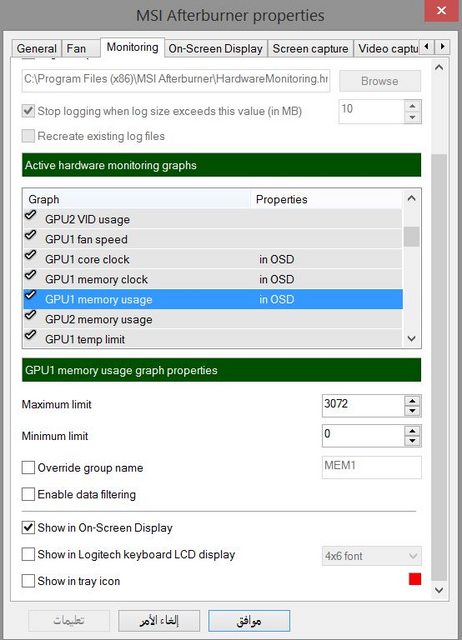Viewport: 462px width, 640px height.
Task: Increase Minimum limit with up spinner
Action: [x=412, y=431]
